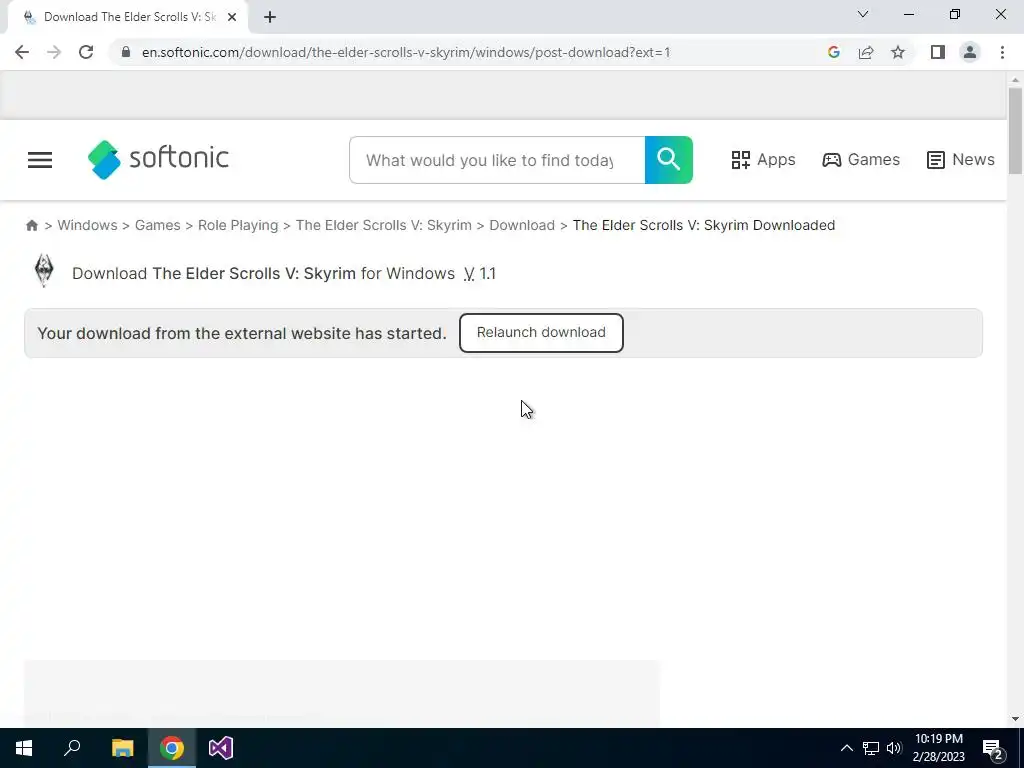This screenshot has height=768, width=1024.
Task: Click the page vertical scrollbar thumb
Action: point(1015,131)
